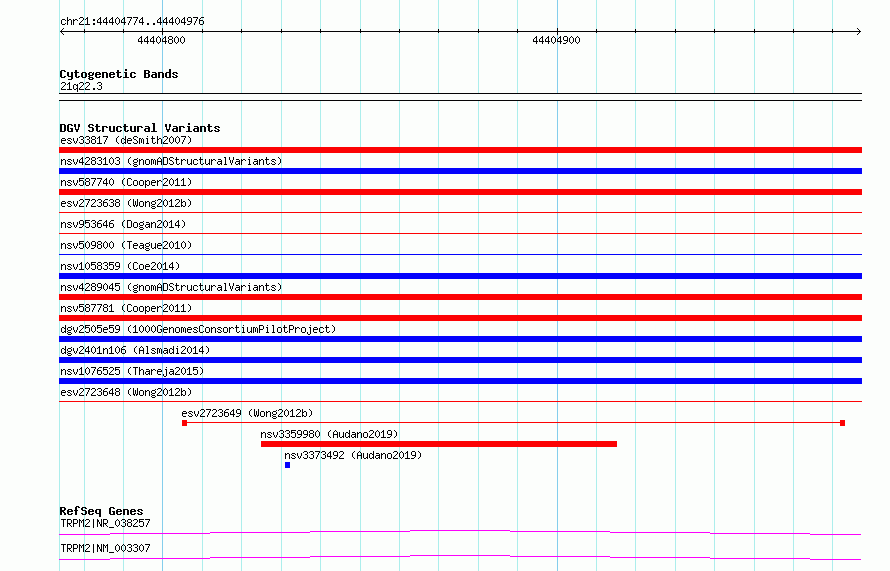This screenshot has width=890, height=571.
Task: Click the blue bar under dgv2401n106
Action: coord(460,360)
